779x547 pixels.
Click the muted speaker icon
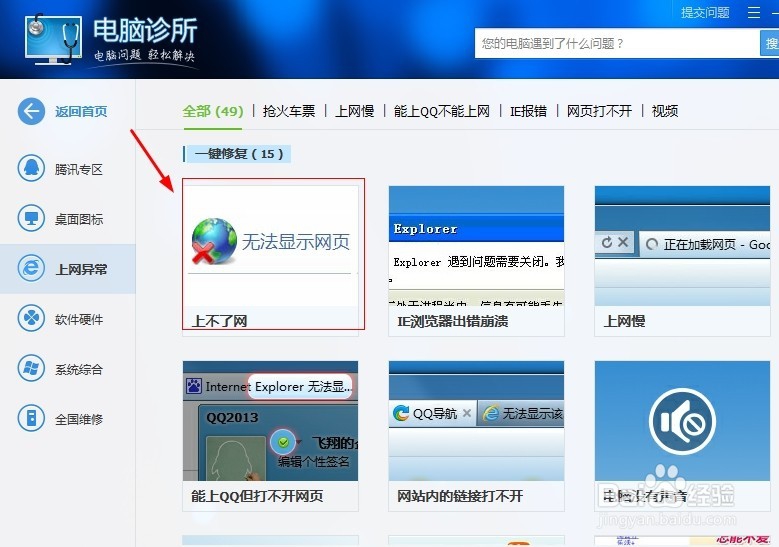coord(682,421)
